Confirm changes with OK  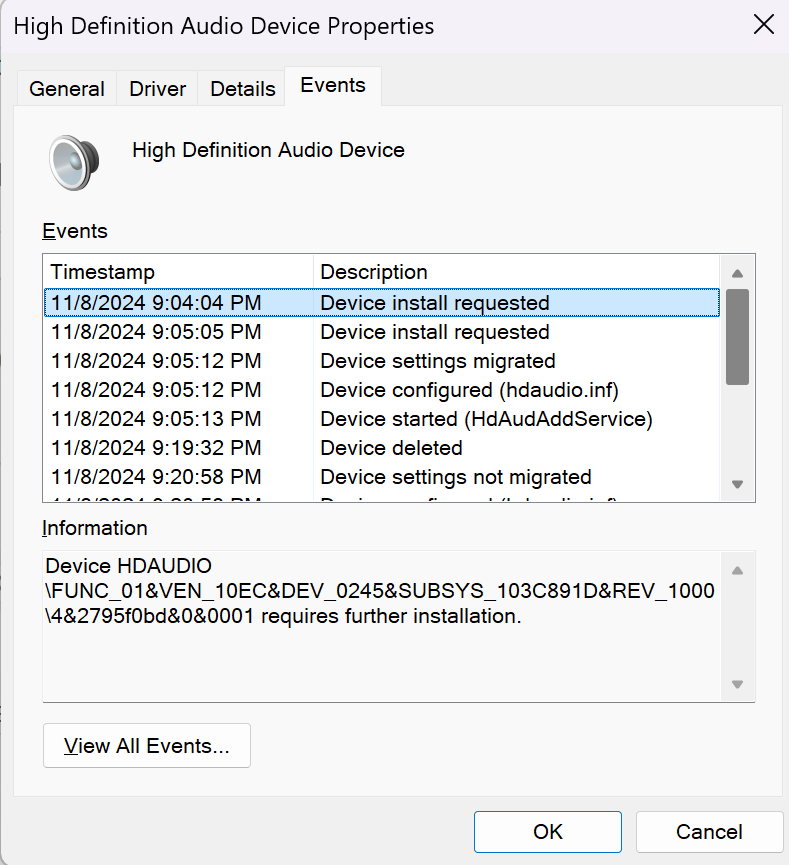(x=547, y=831)
